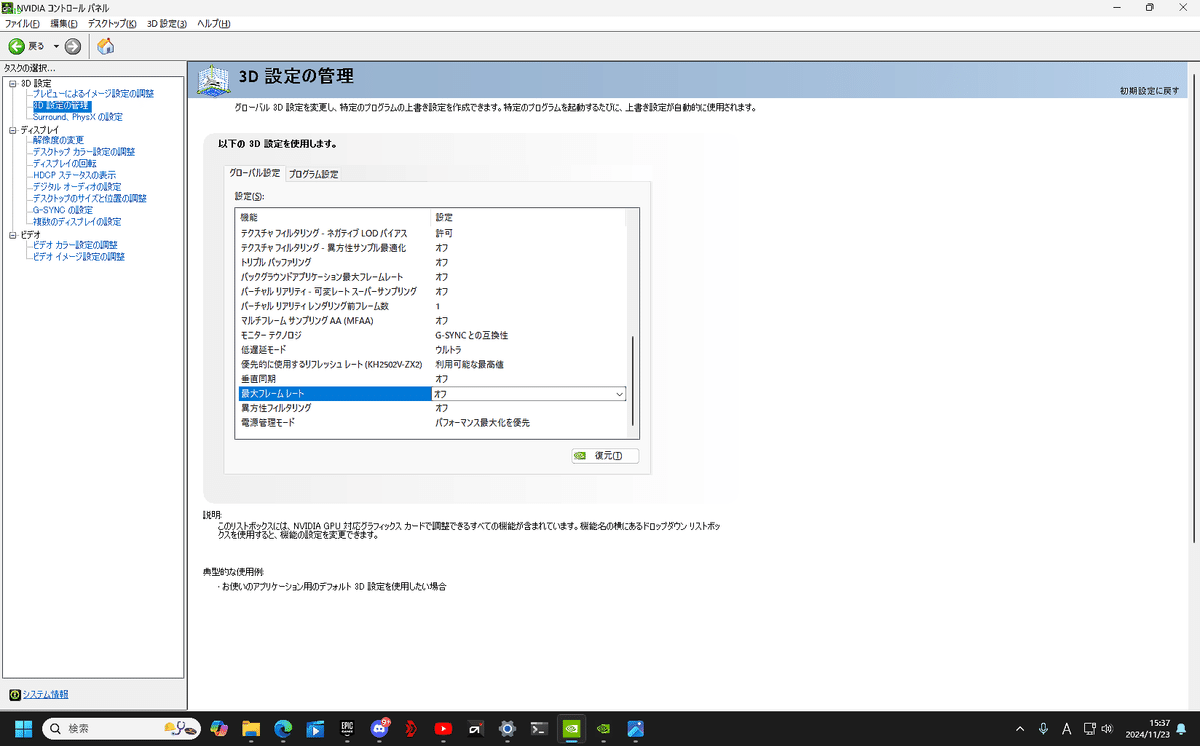Click the green Back arrow button
Viewport: 1200px width, 746px height.
tap(16, 46)
